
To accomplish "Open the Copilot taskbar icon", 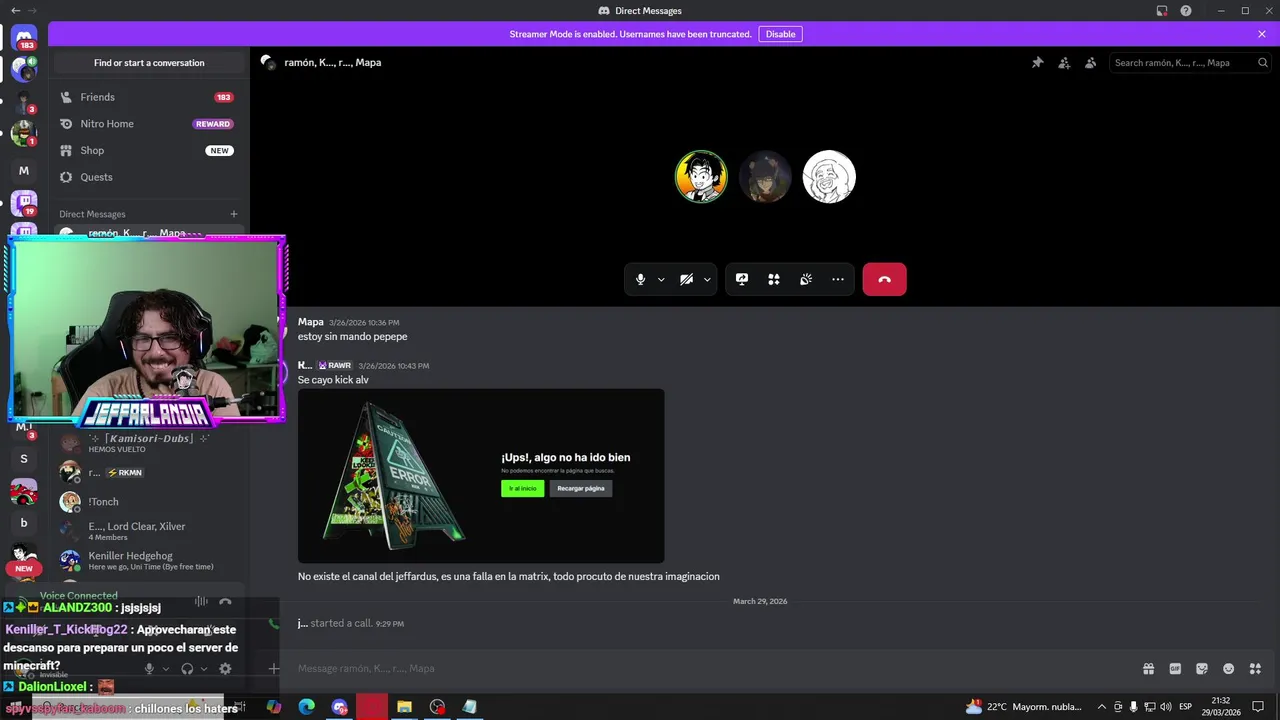I will [274, 706].
